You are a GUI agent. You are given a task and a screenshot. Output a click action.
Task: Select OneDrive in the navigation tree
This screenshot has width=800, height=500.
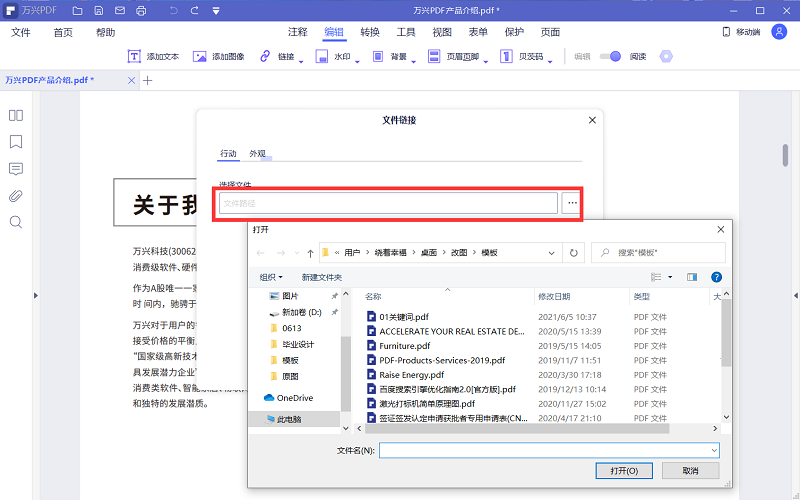click(x=294, y=398)
